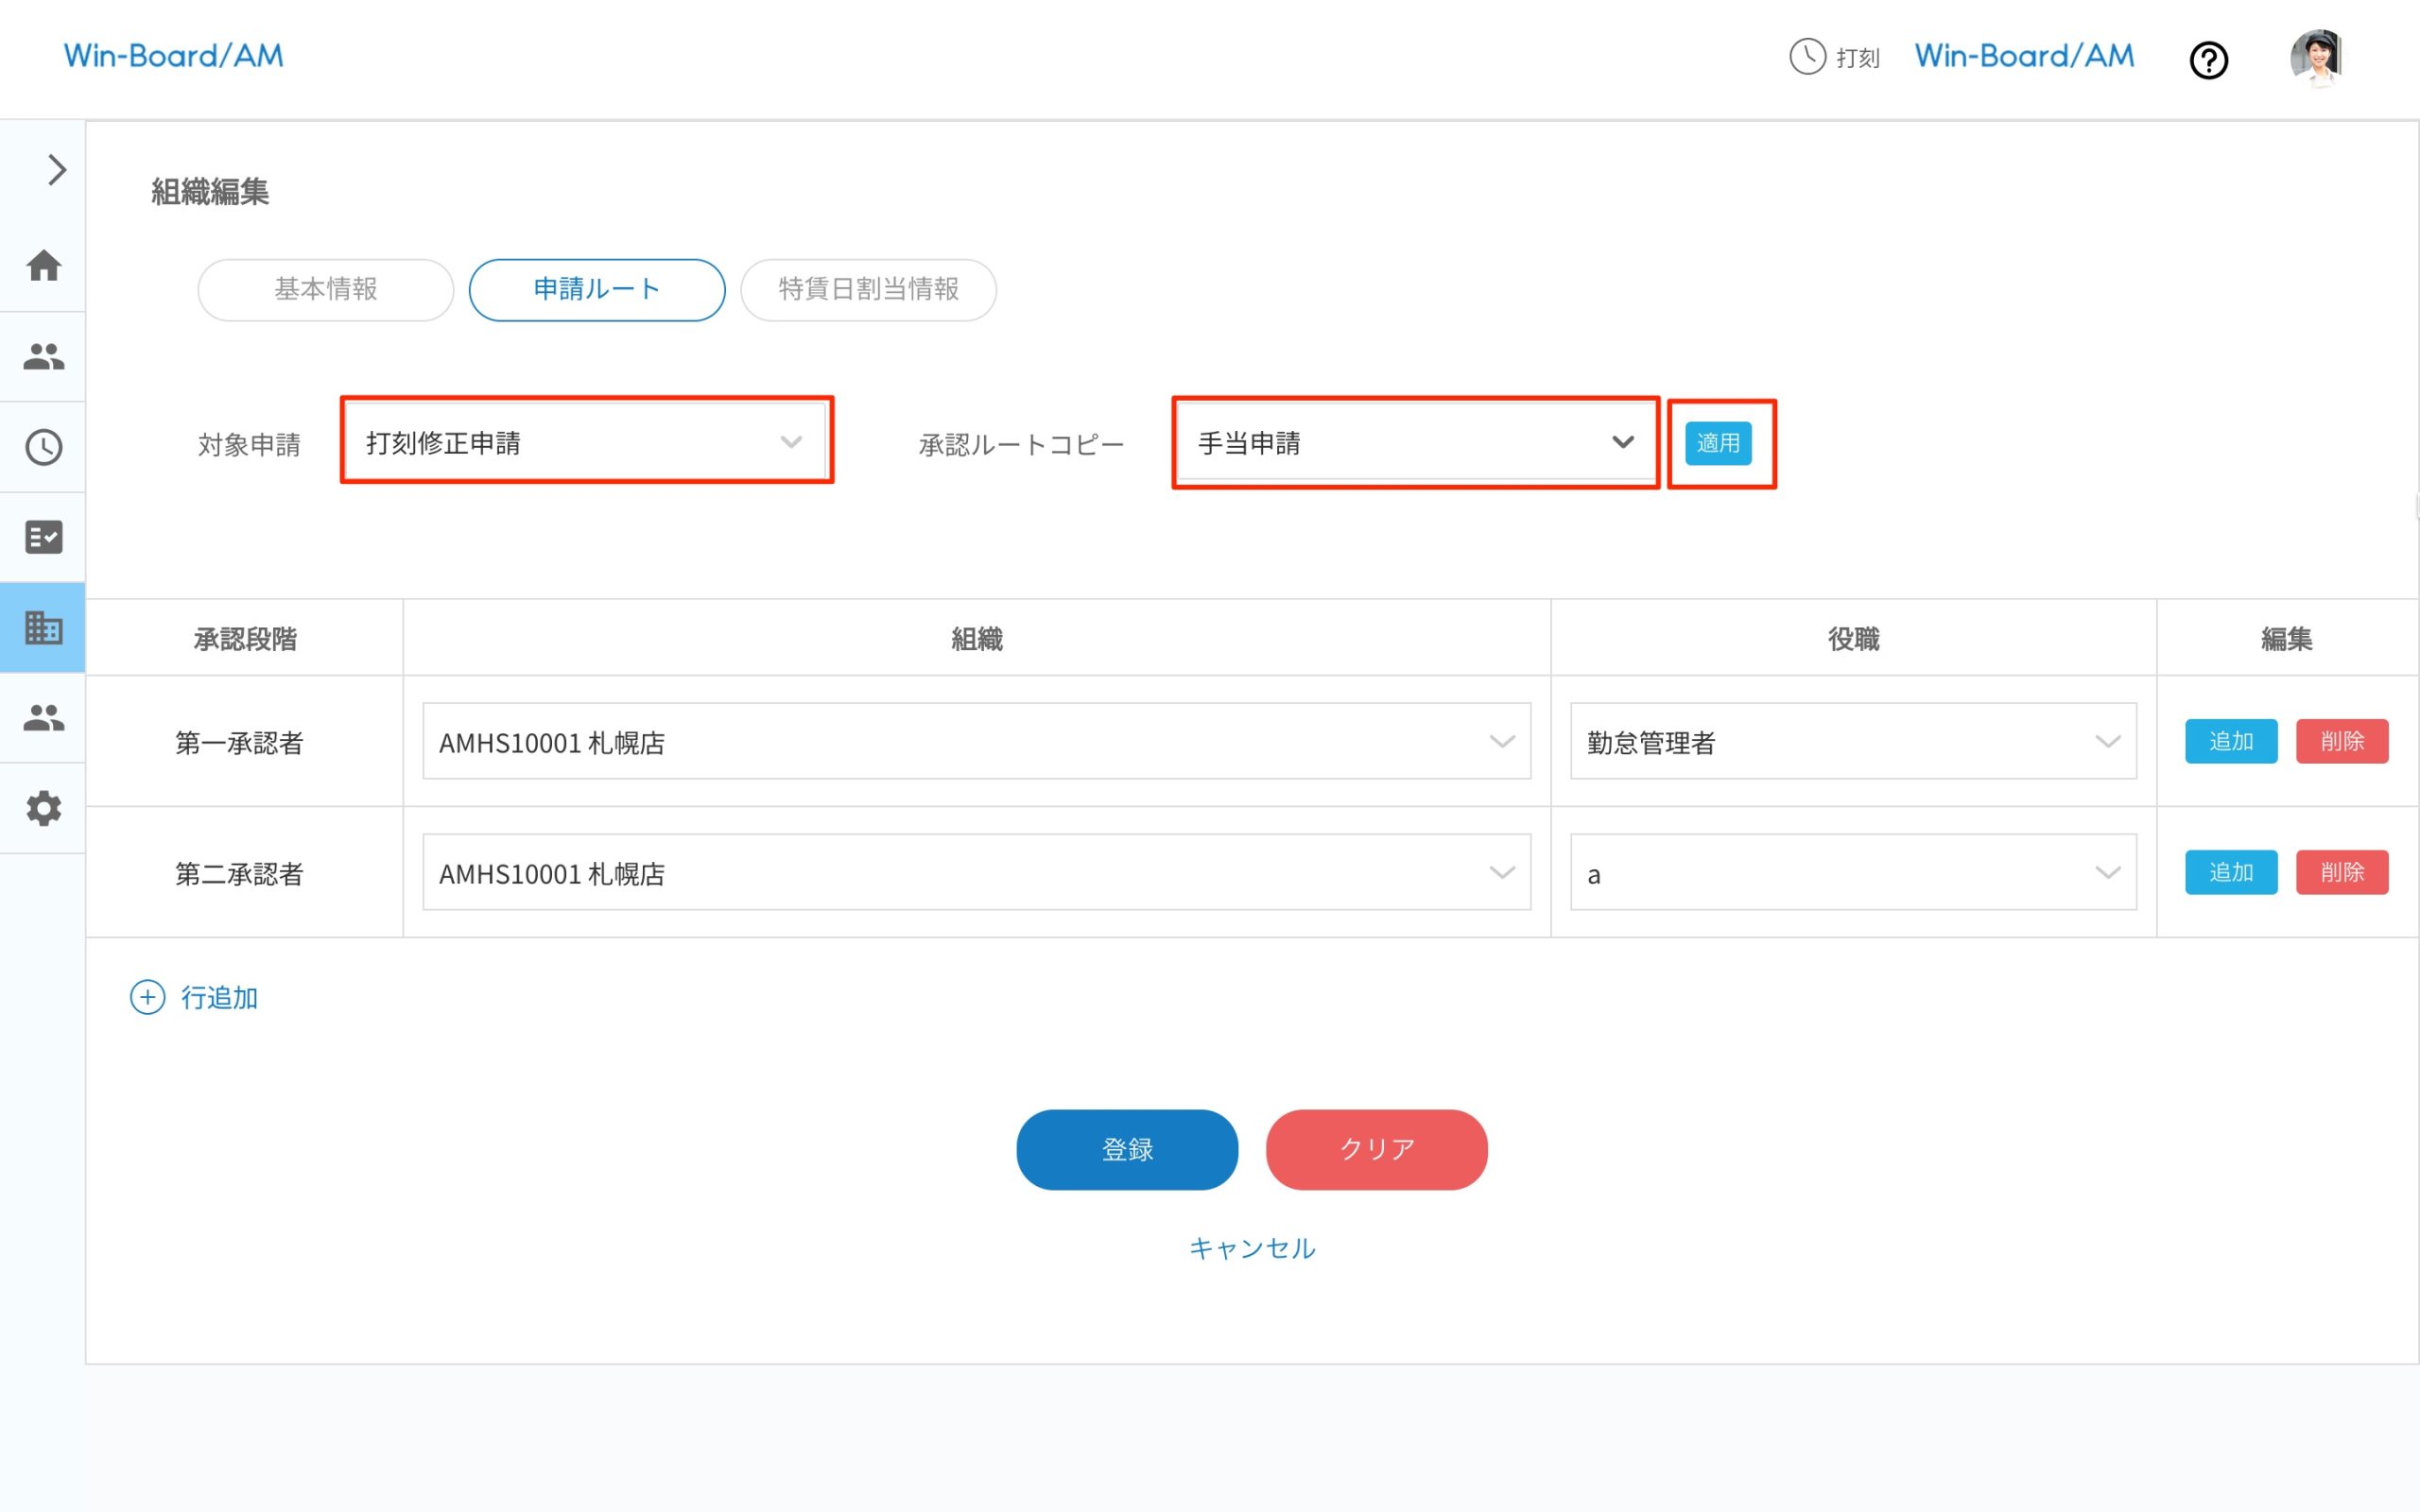Screen dimensions: 2420x1512
Task: Open the employees sidebar icon near top
Action: (44, 356)
